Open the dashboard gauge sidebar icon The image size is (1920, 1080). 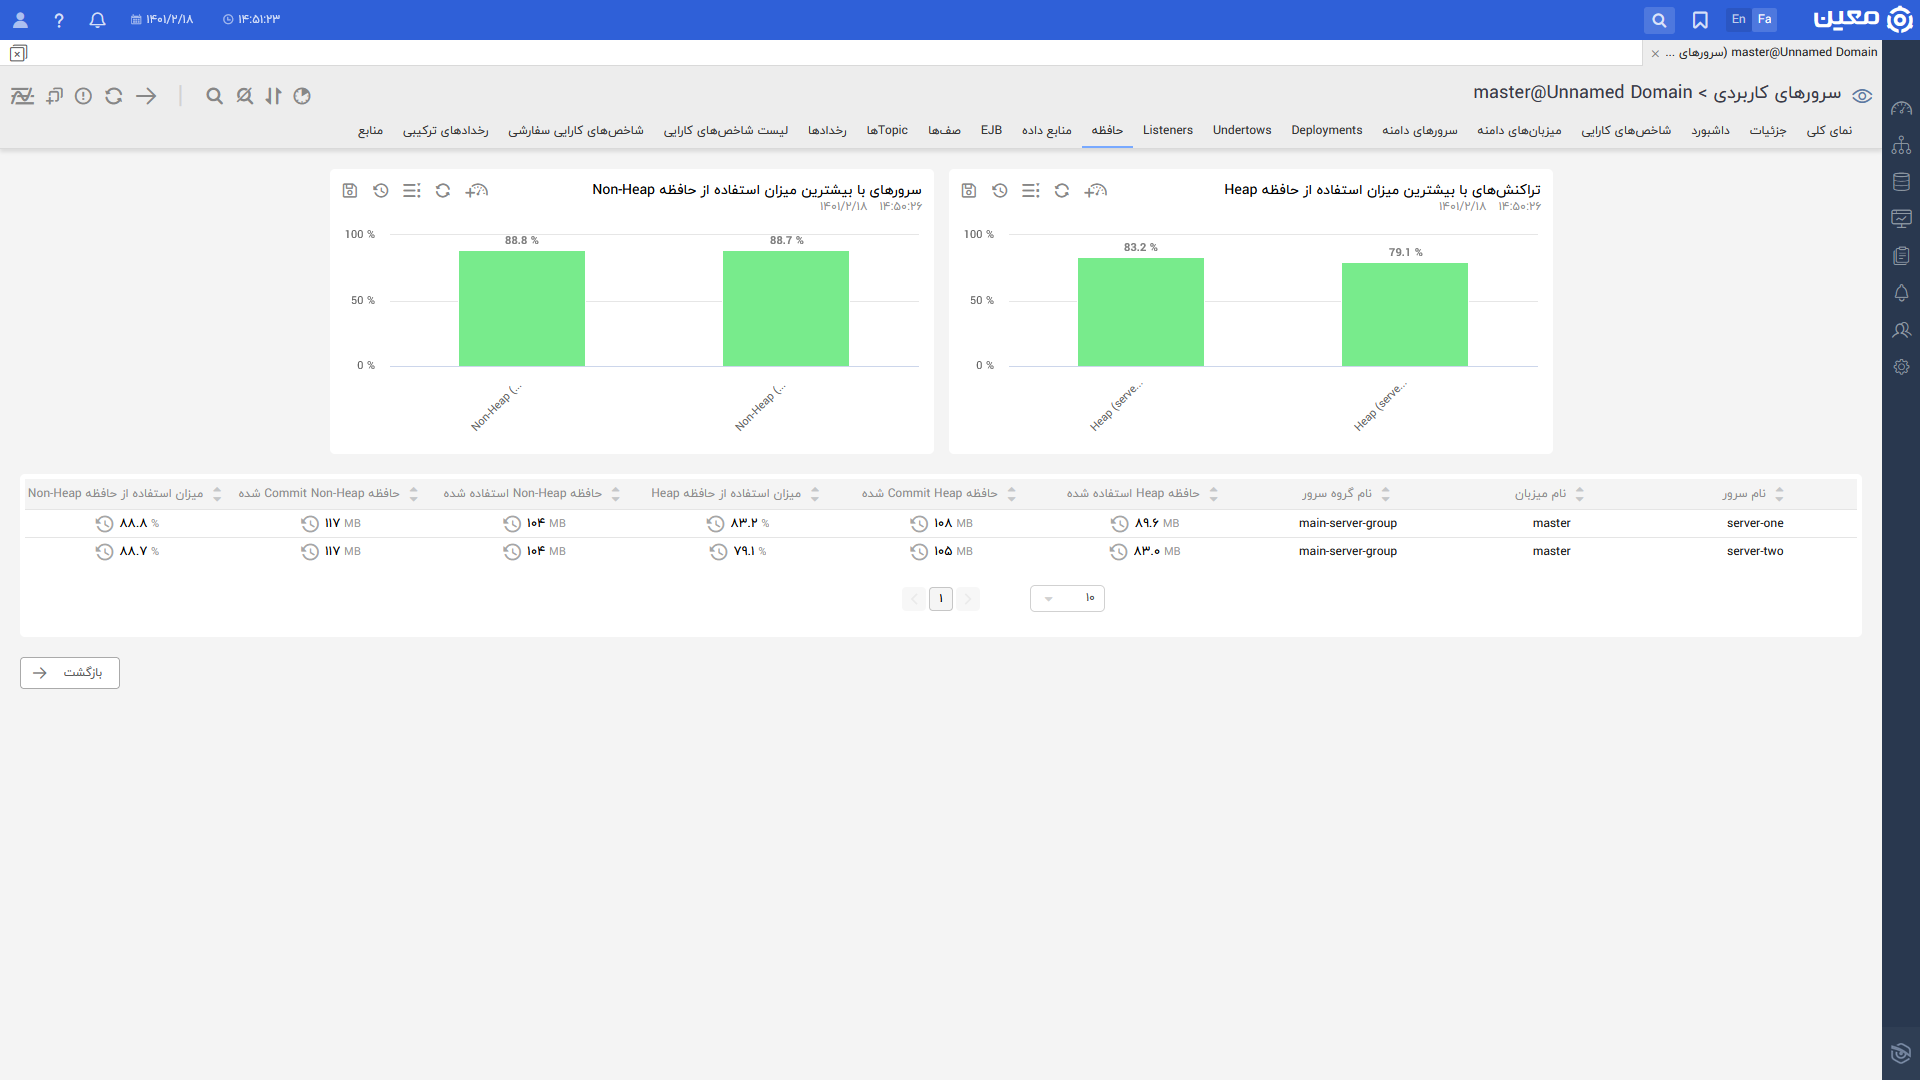point(1901,108)
